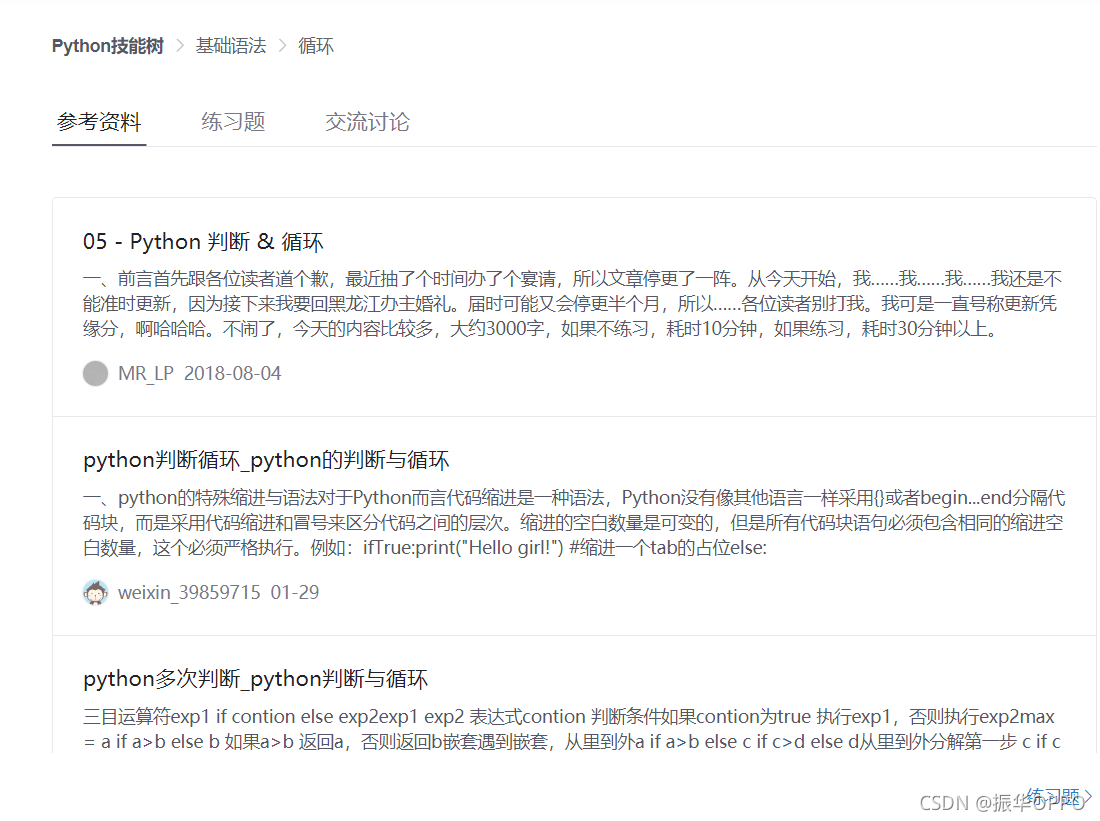
Task: Switch to the 练习题 tab
Action: coord(233,122)
